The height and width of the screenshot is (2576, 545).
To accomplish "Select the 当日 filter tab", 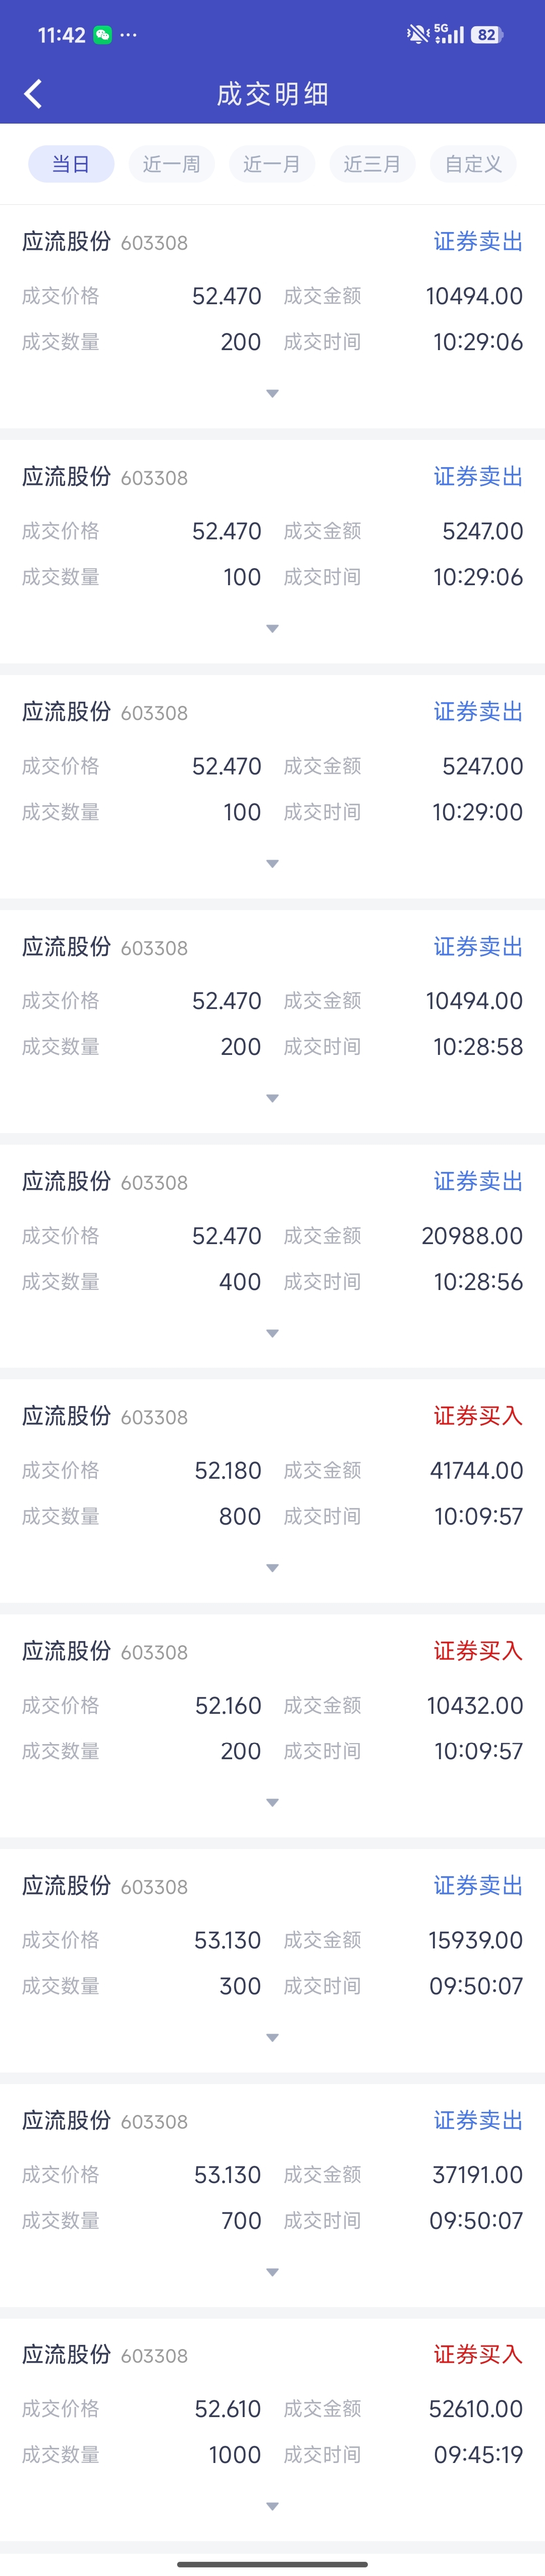I will pos(71,164).
